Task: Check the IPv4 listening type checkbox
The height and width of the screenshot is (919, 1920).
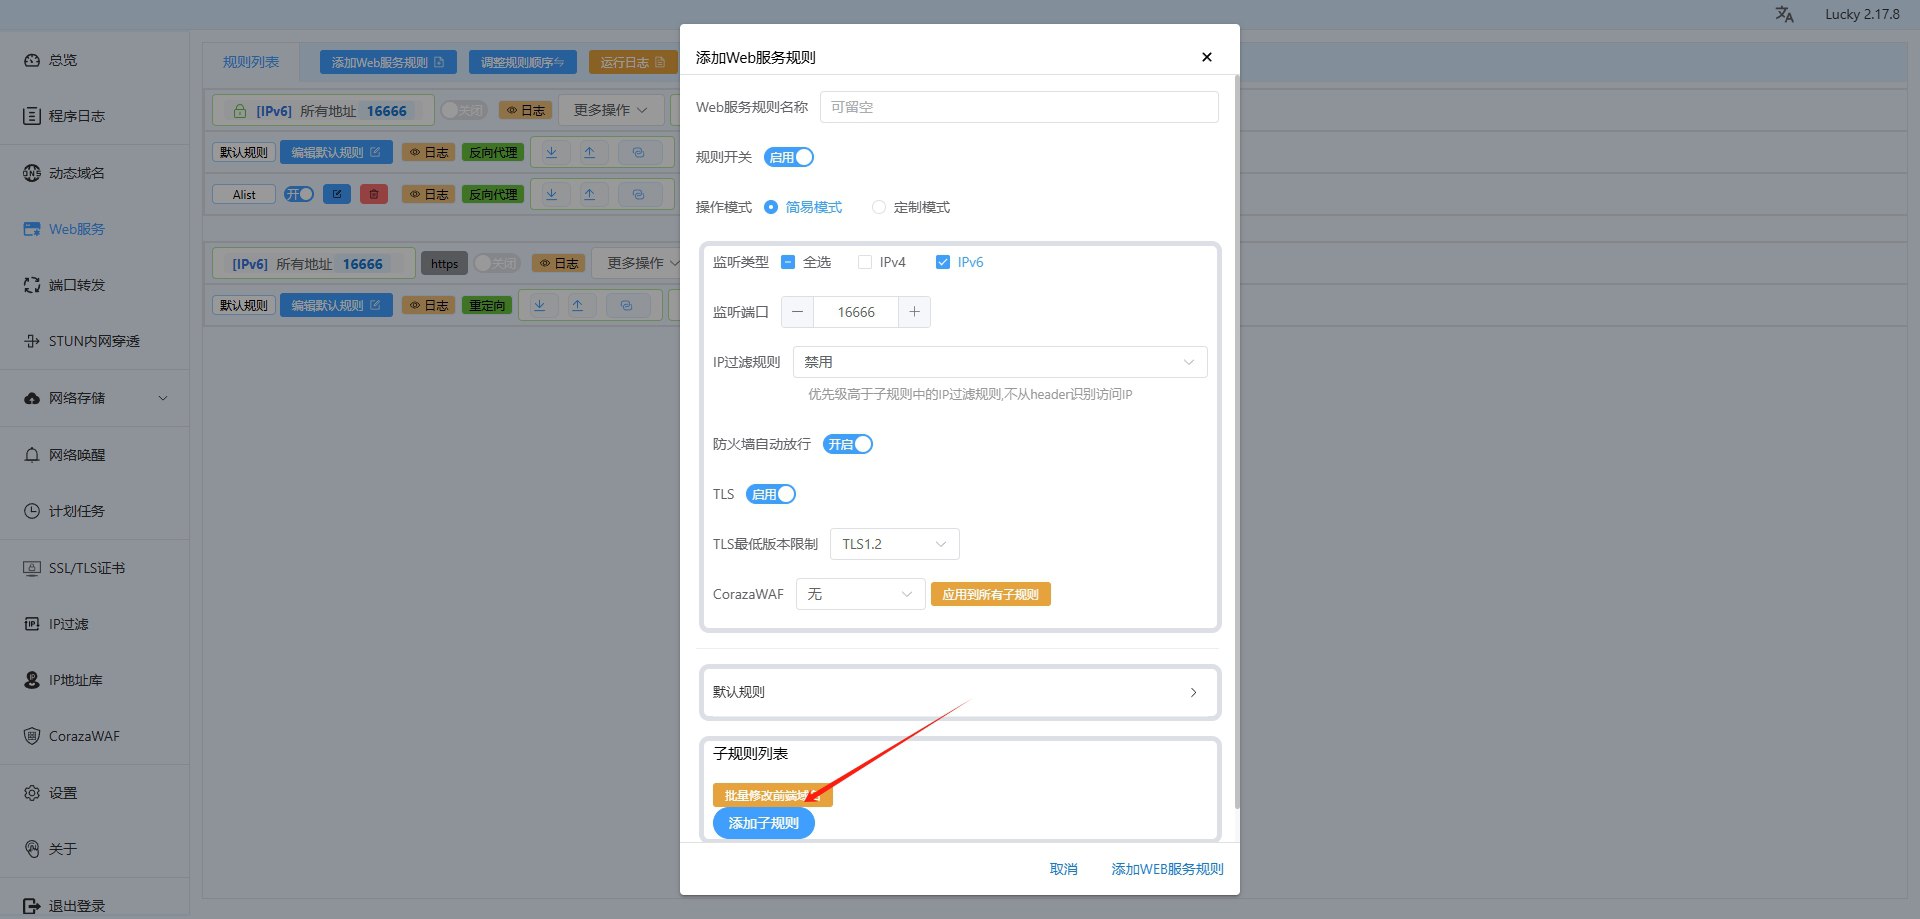Action: point(865,262)
